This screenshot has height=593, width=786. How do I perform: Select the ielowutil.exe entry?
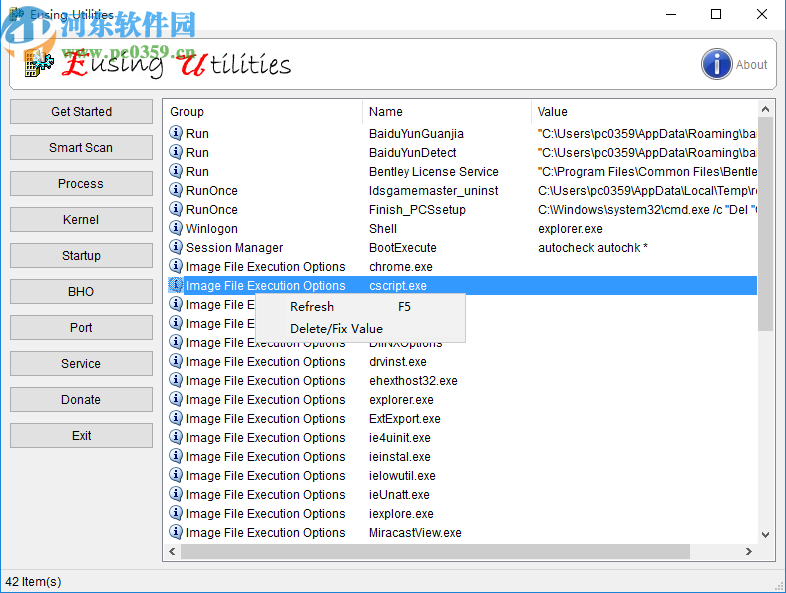402,476
